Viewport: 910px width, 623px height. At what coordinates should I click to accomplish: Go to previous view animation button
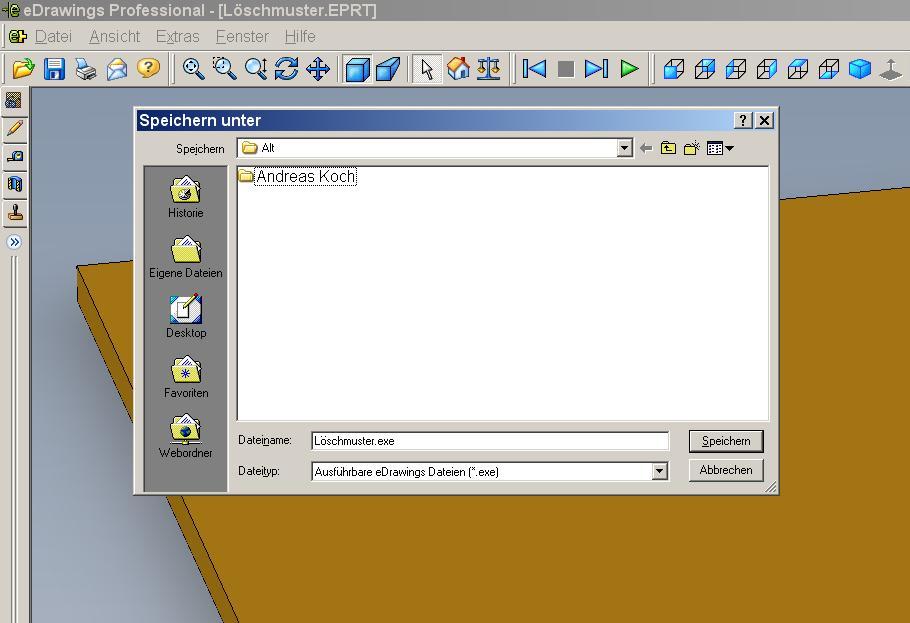pos(535,69)
